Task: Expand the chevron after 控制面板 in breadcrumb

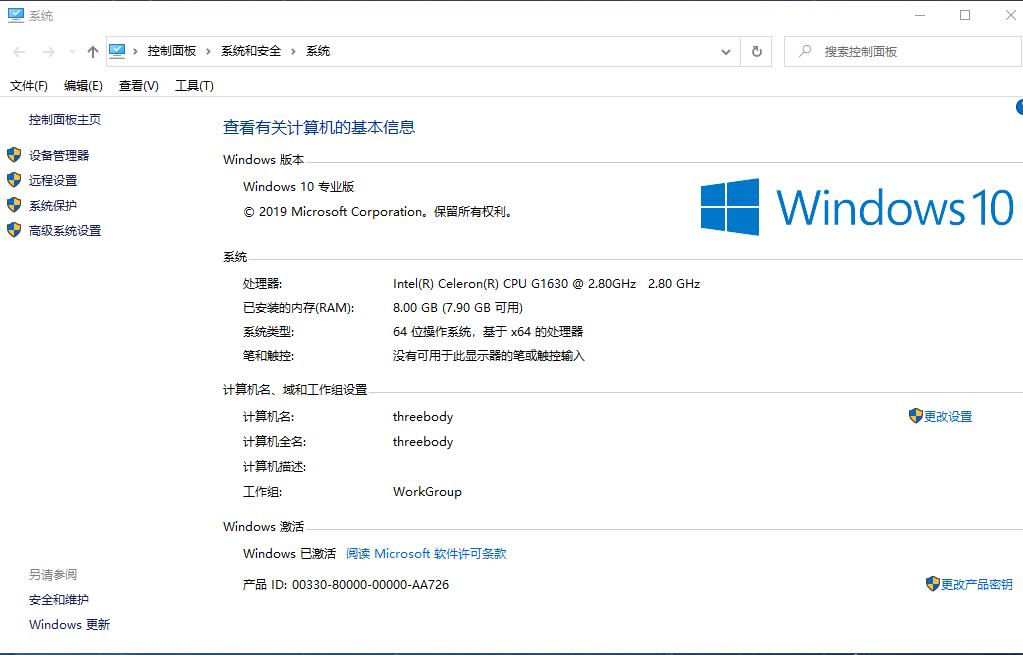Action: coord(208,52)
